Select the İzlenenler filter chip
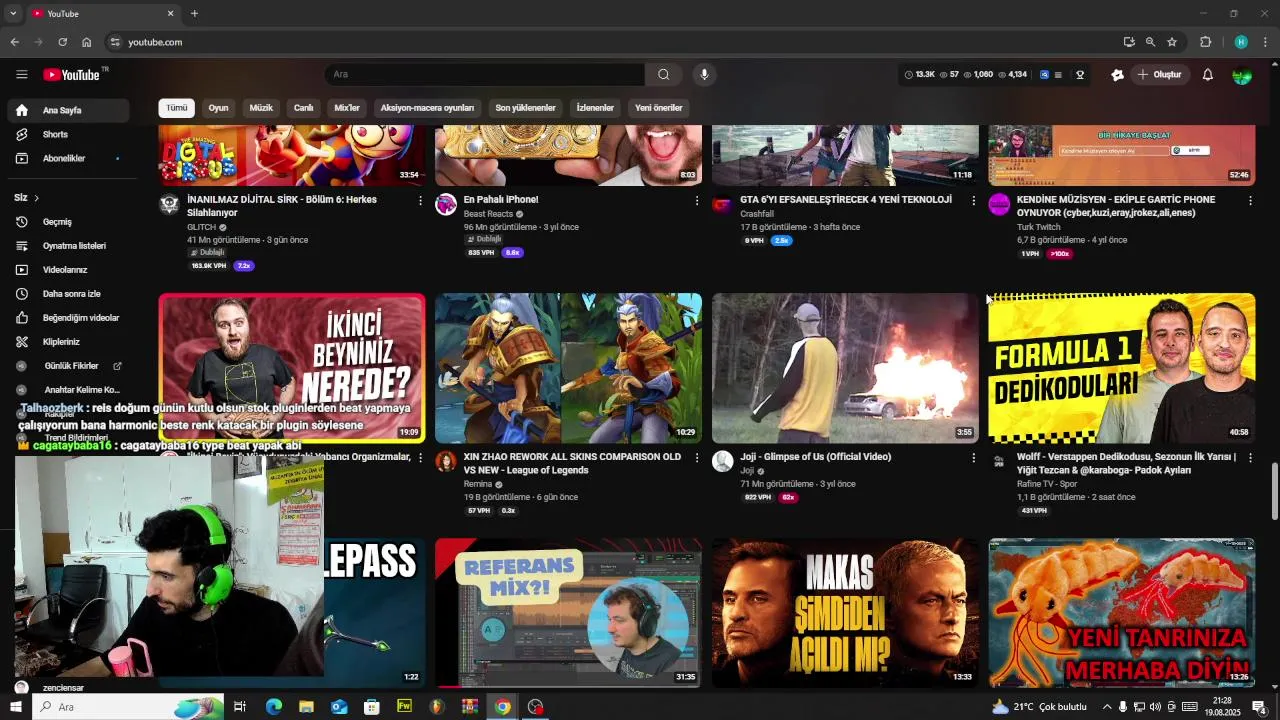Screen dimensions: 1280x720 point(595,108)
